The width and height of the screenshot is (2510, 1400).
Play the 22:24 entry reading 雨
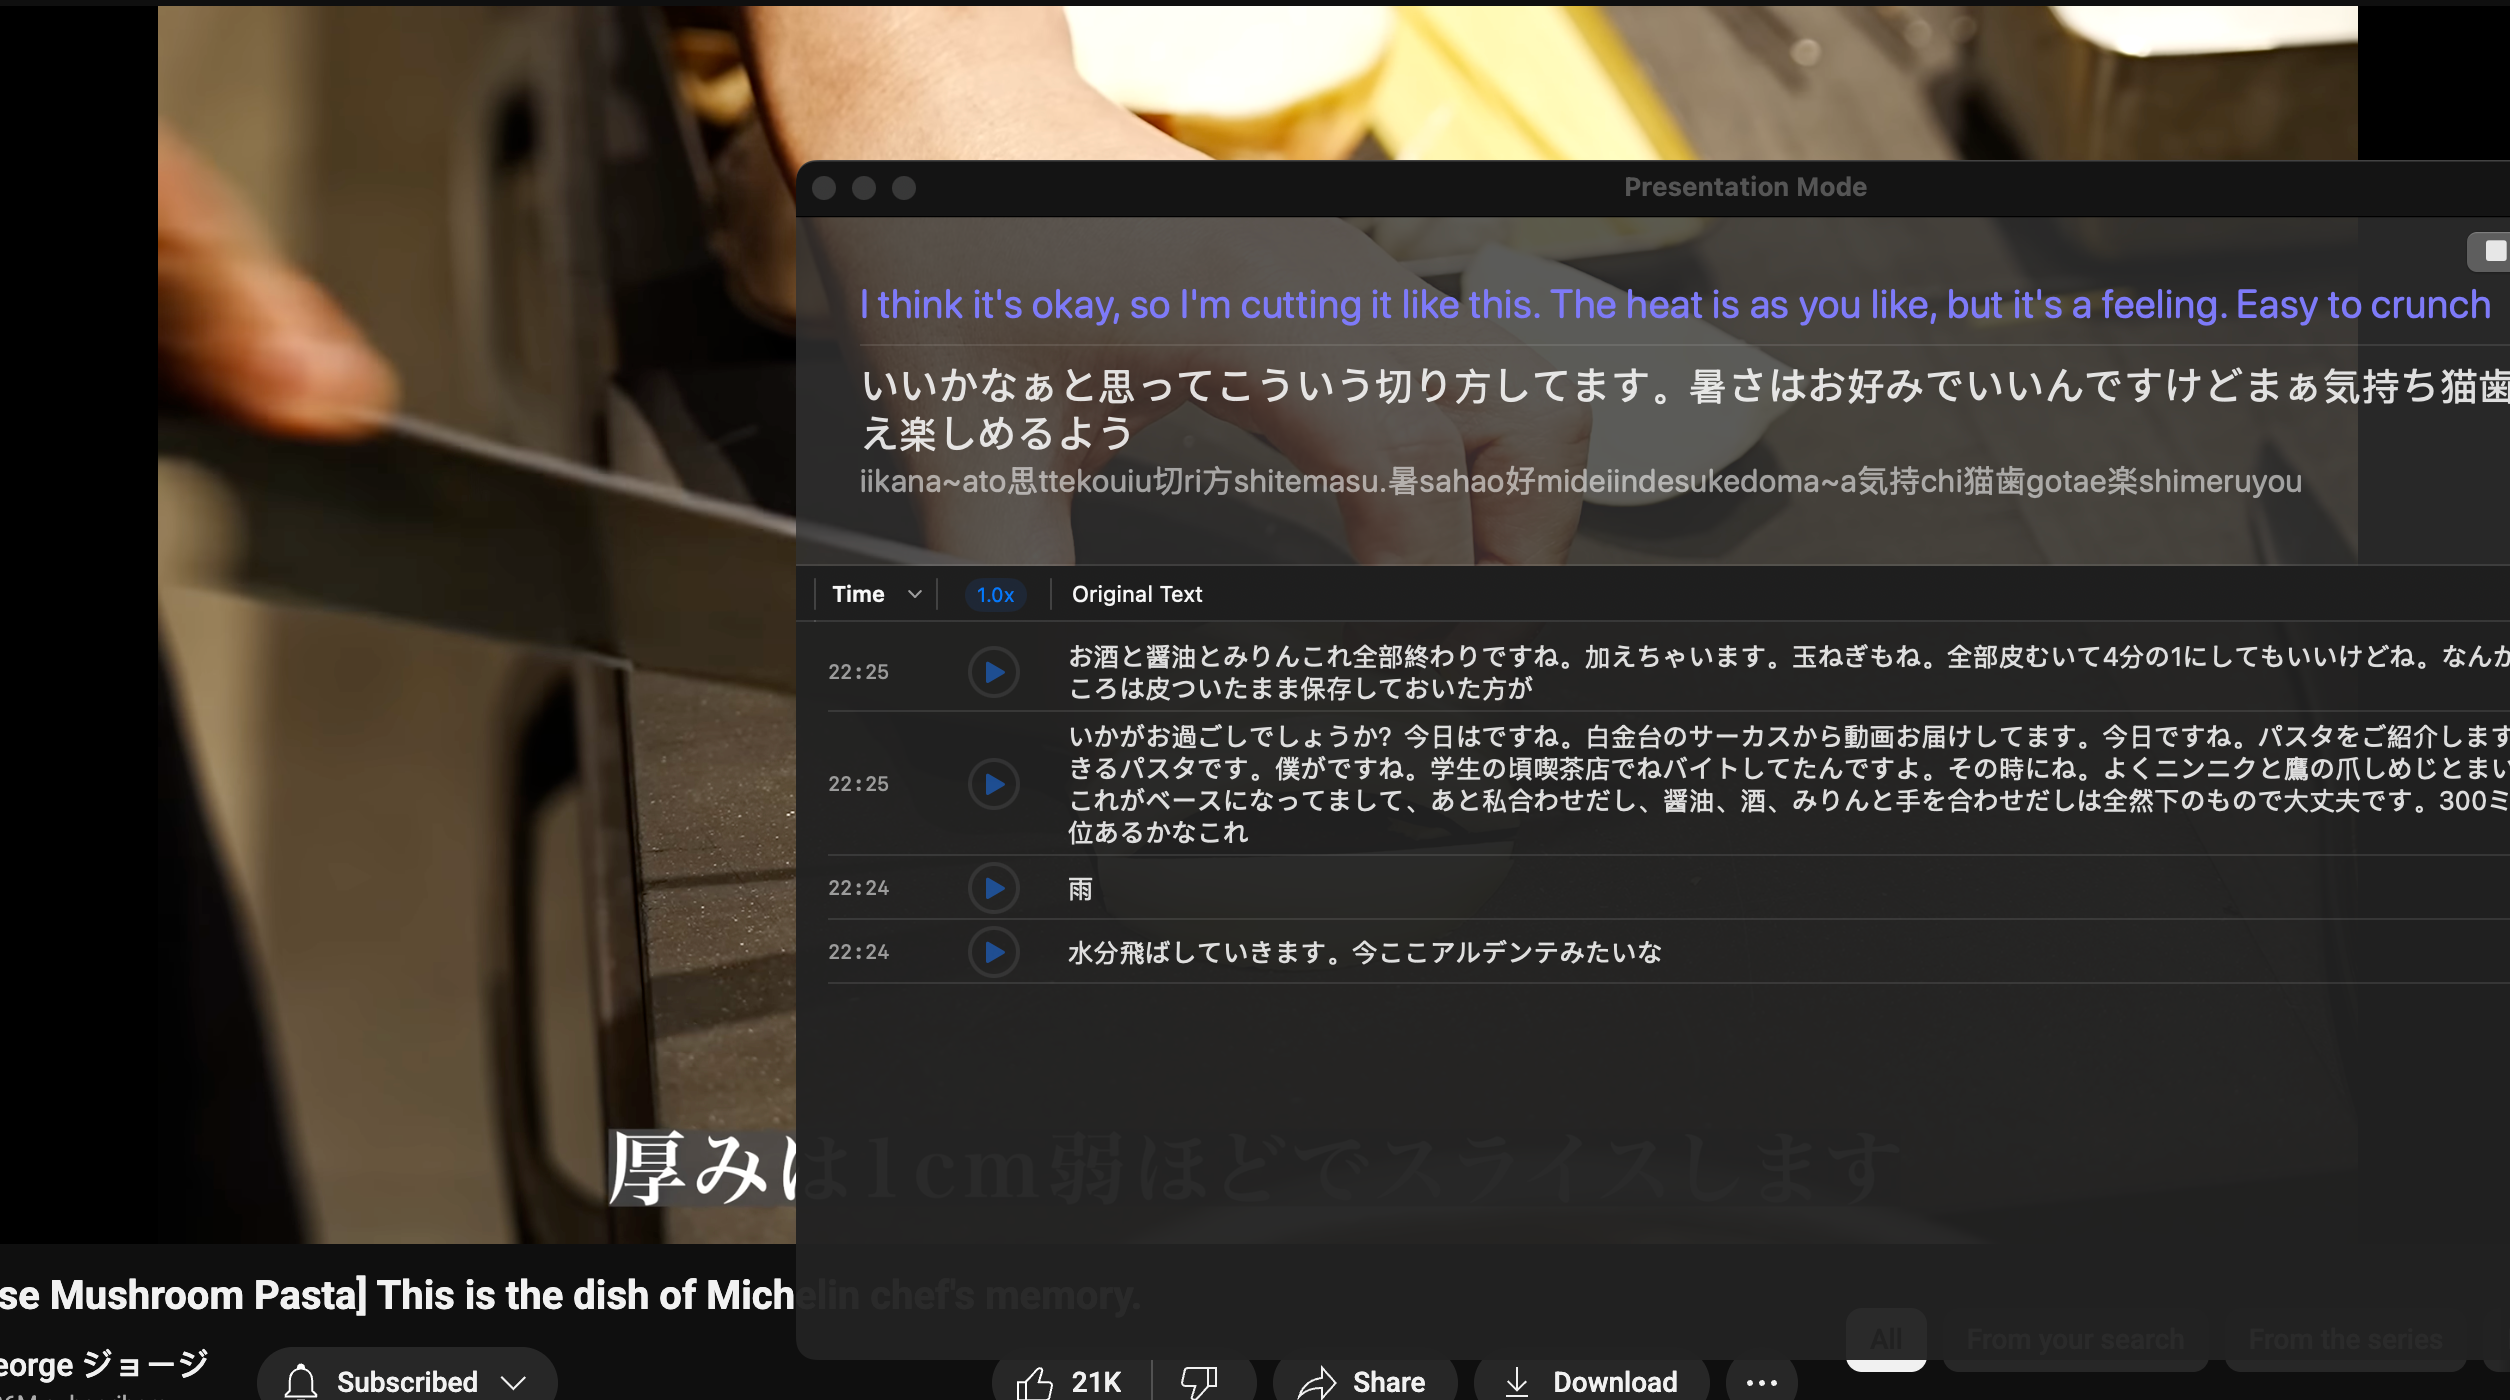point(993,888)
